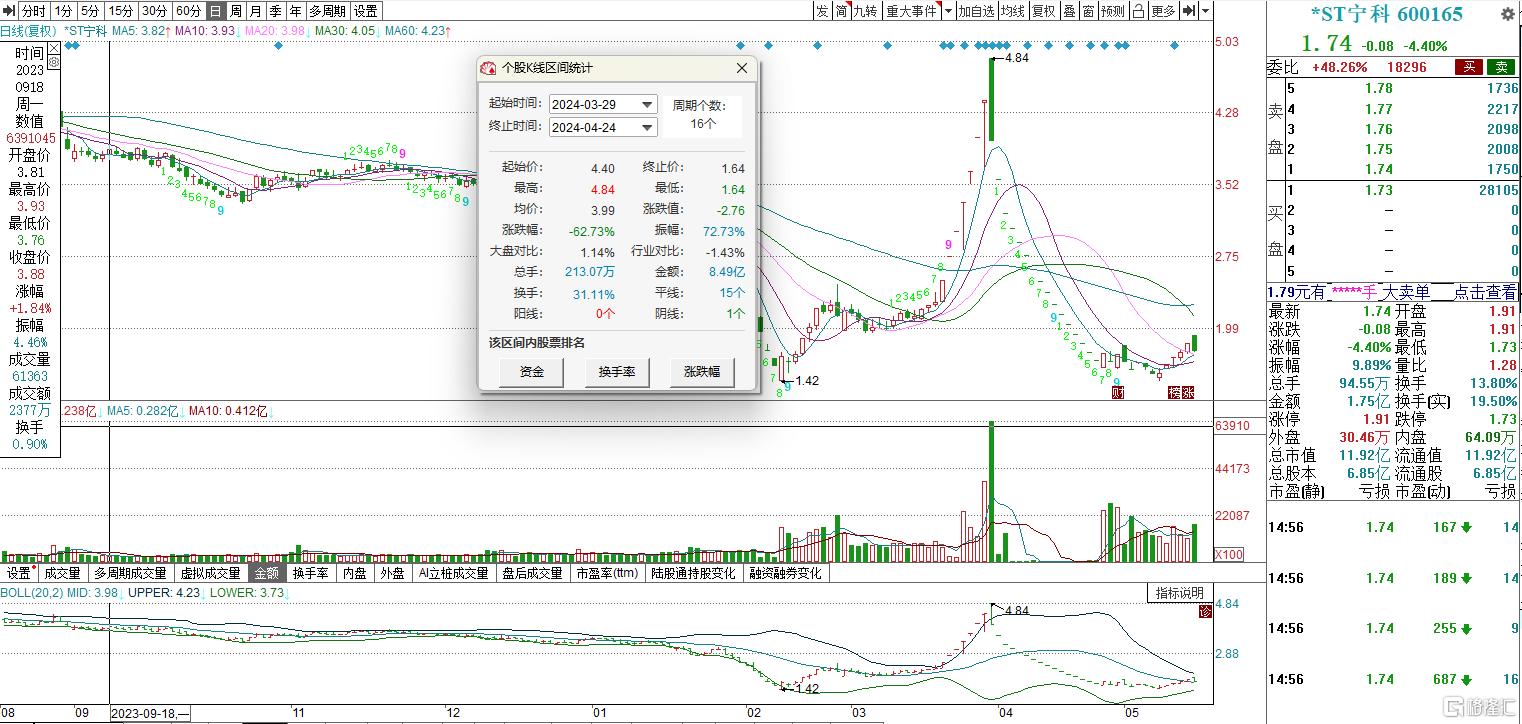Open the 复权 adjustment option

(1043, 11)
